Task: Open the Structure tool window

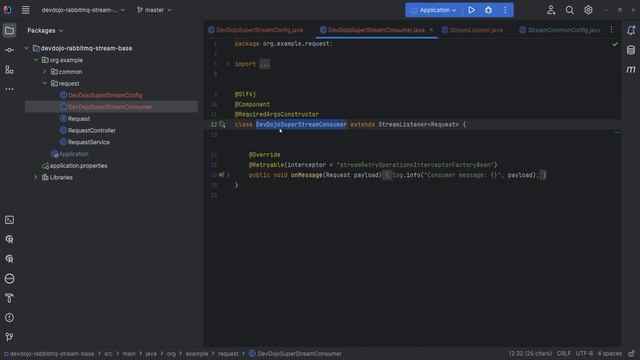Action: coord(9,70)
